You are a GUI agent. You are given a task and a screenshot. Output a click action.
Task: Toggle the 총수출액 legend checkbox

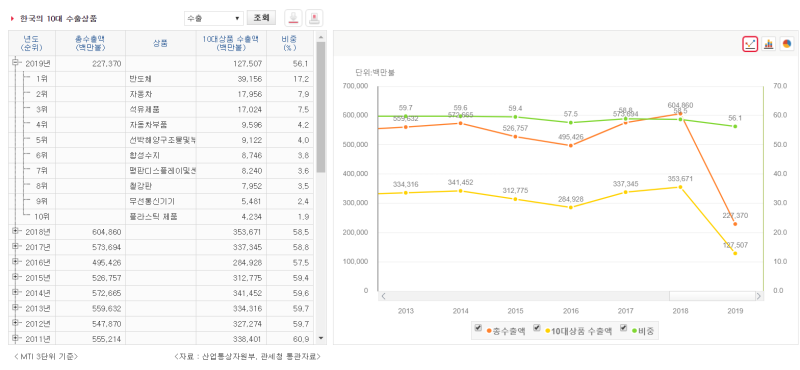478,329
